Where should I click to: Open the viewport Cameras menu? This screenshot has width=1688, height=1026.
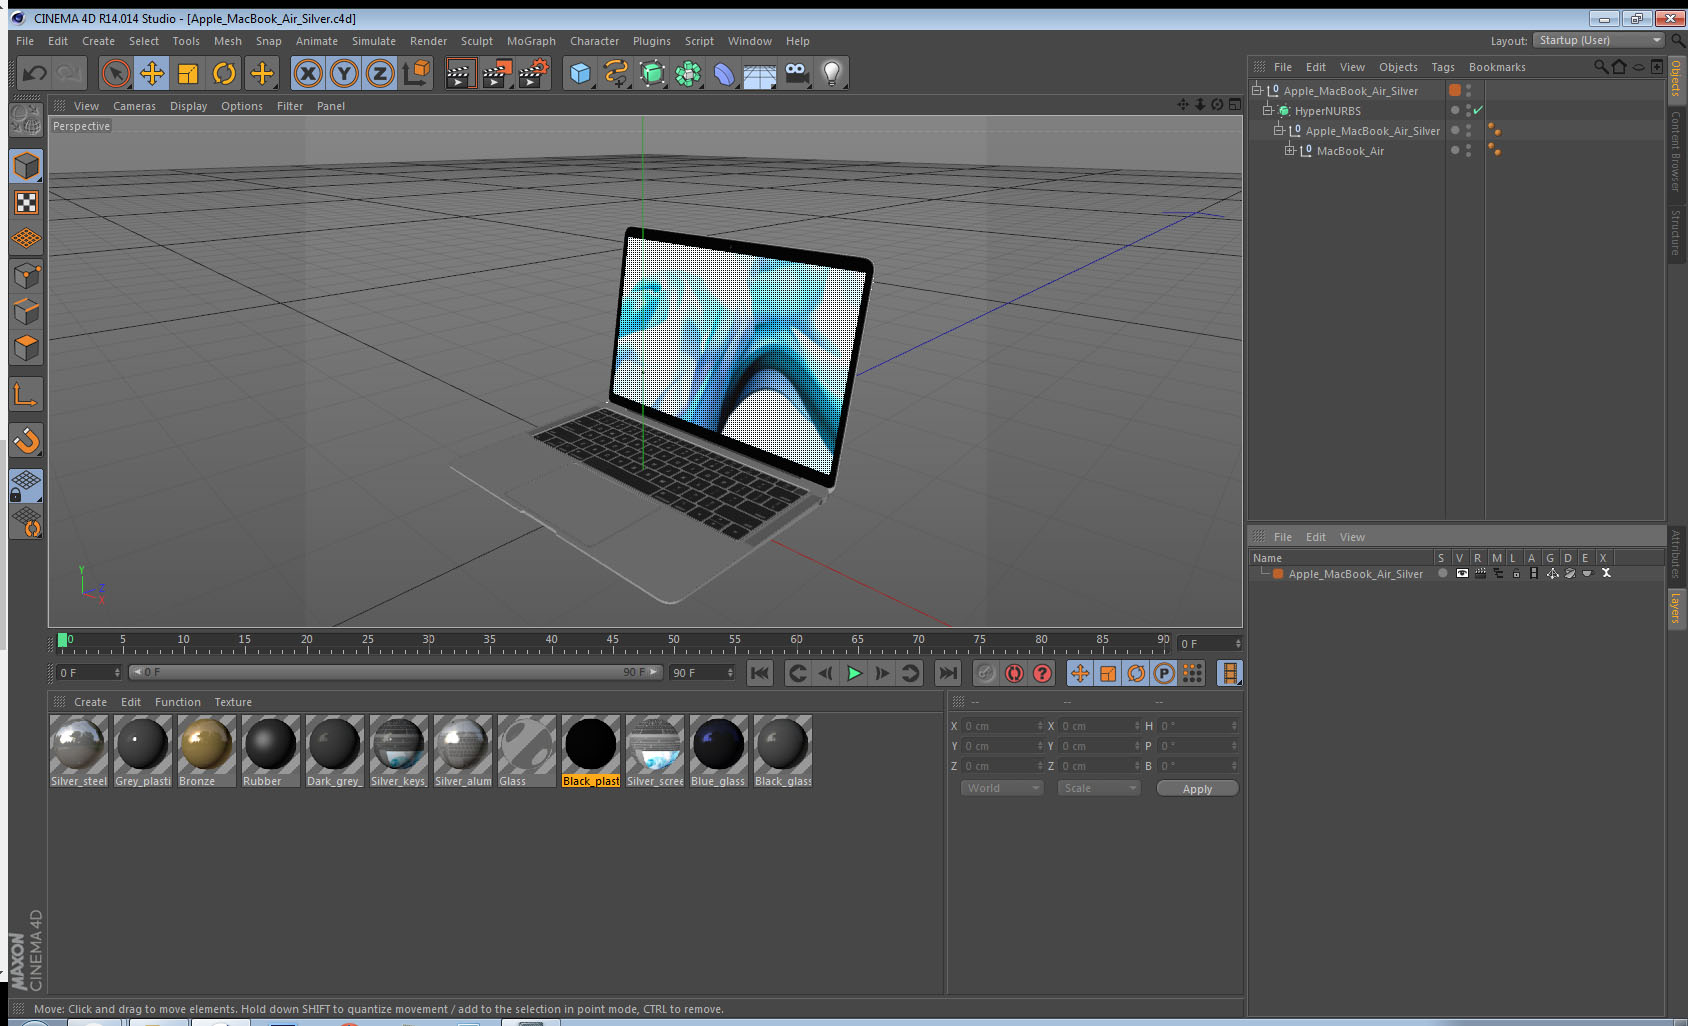[134, 106]
